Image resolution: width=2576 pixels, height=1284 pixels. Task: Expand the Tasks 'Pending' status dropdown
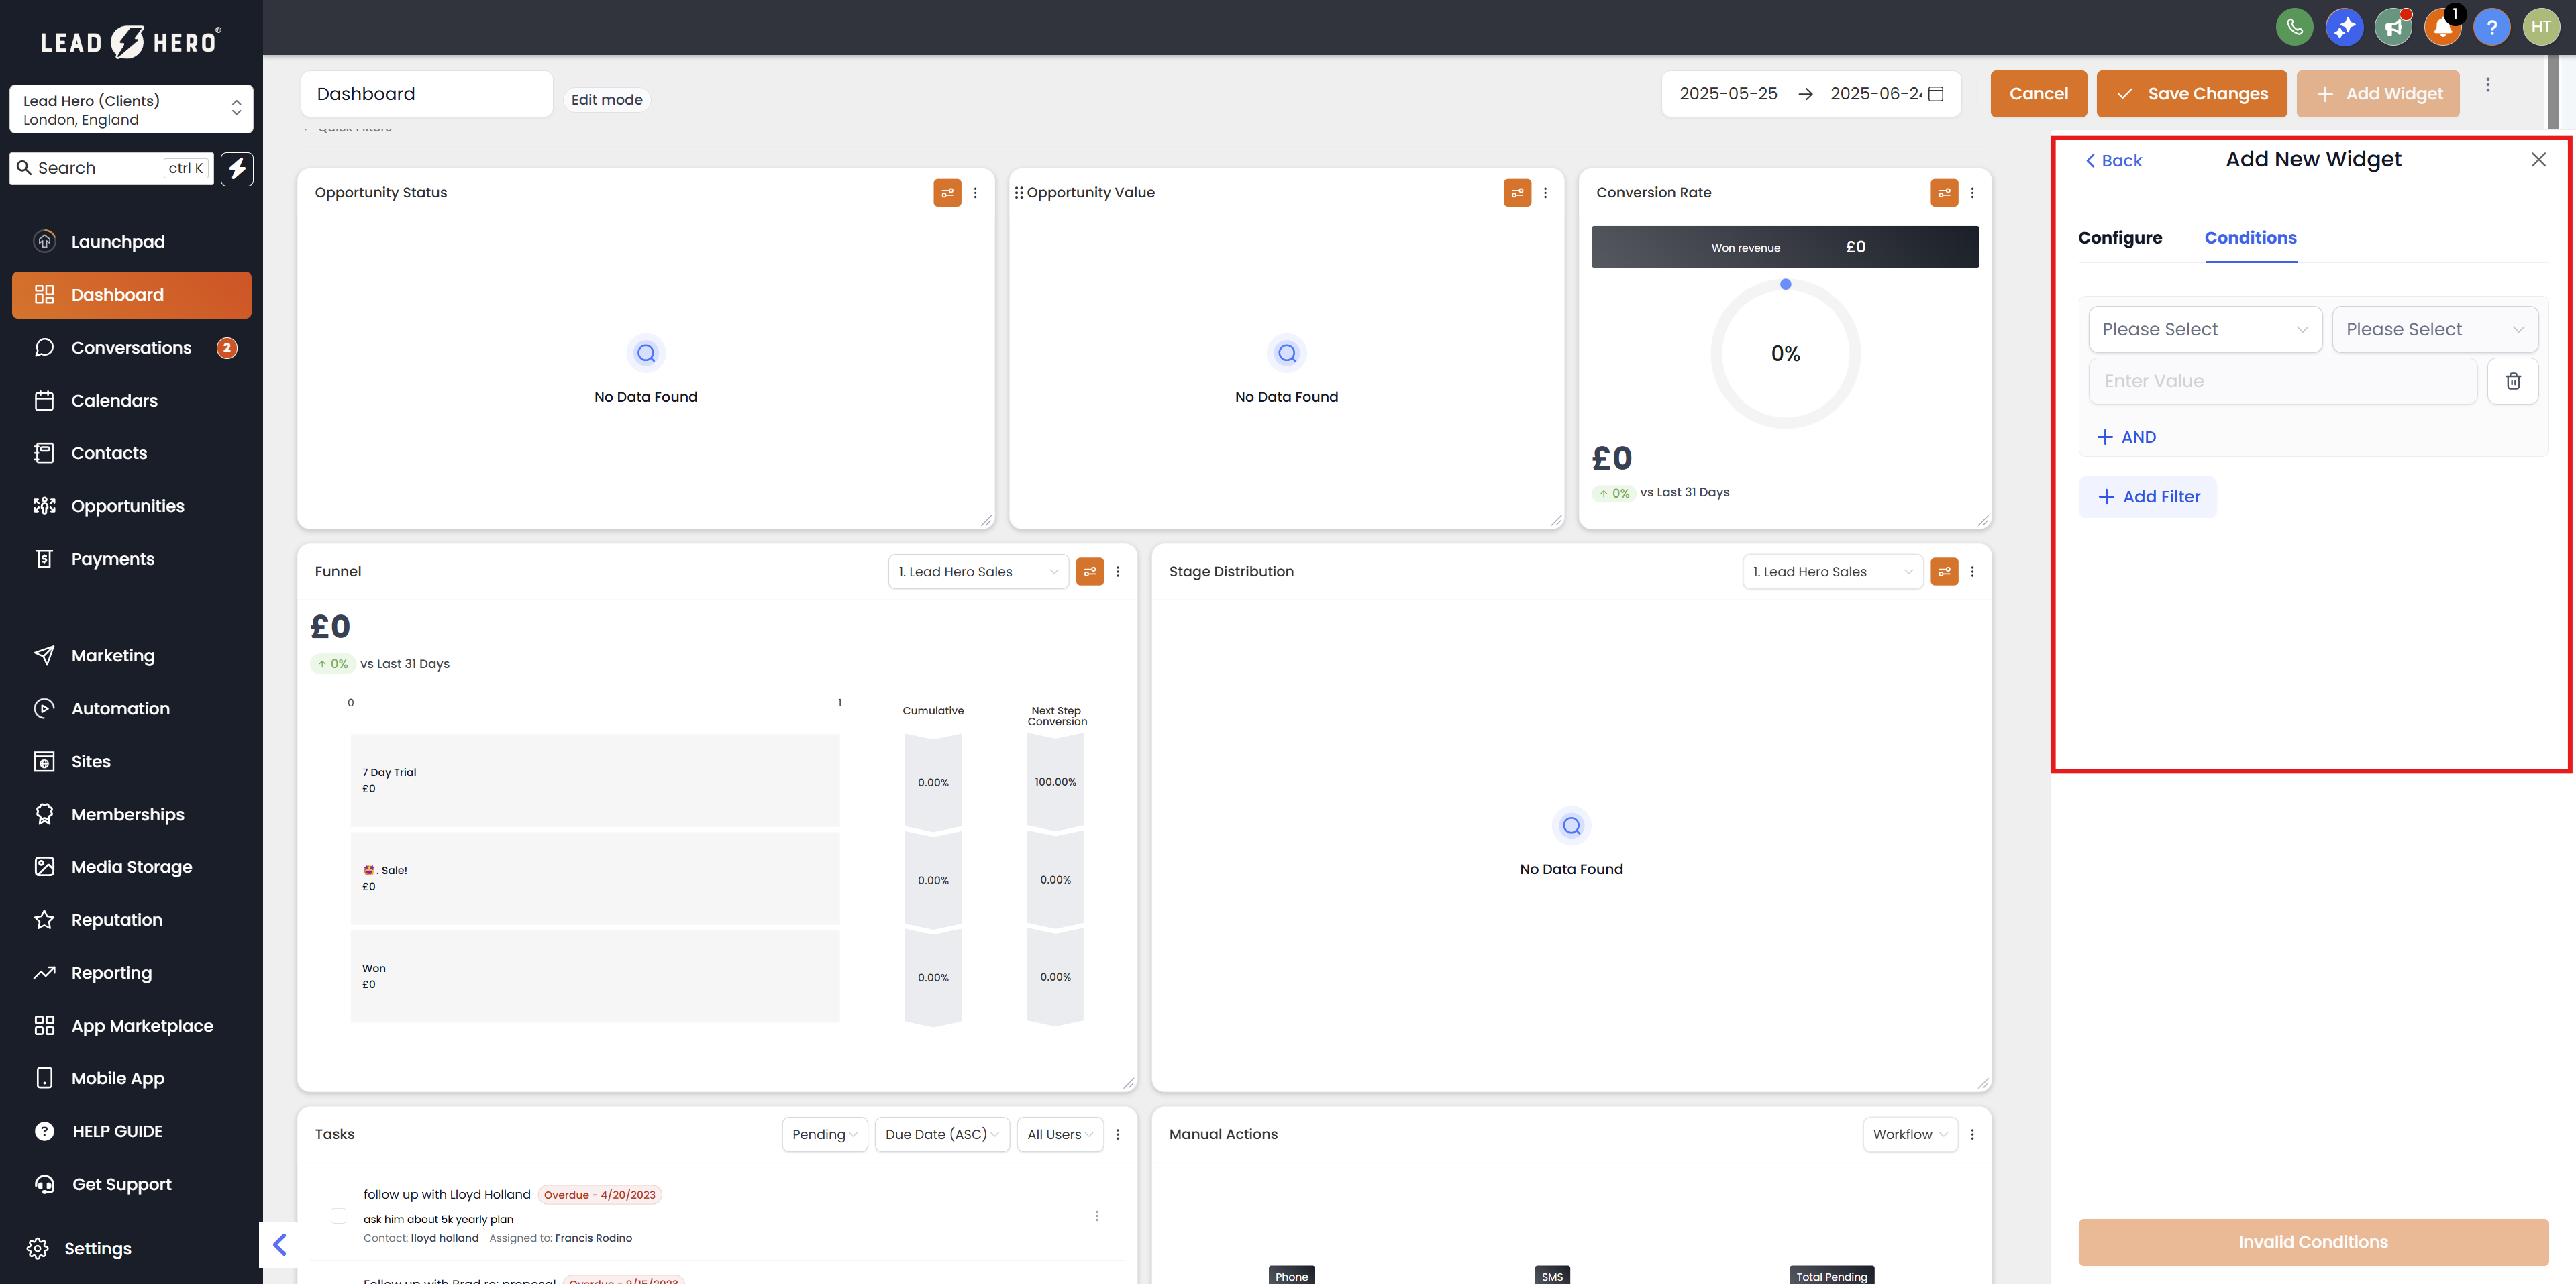pos(824,1134)
